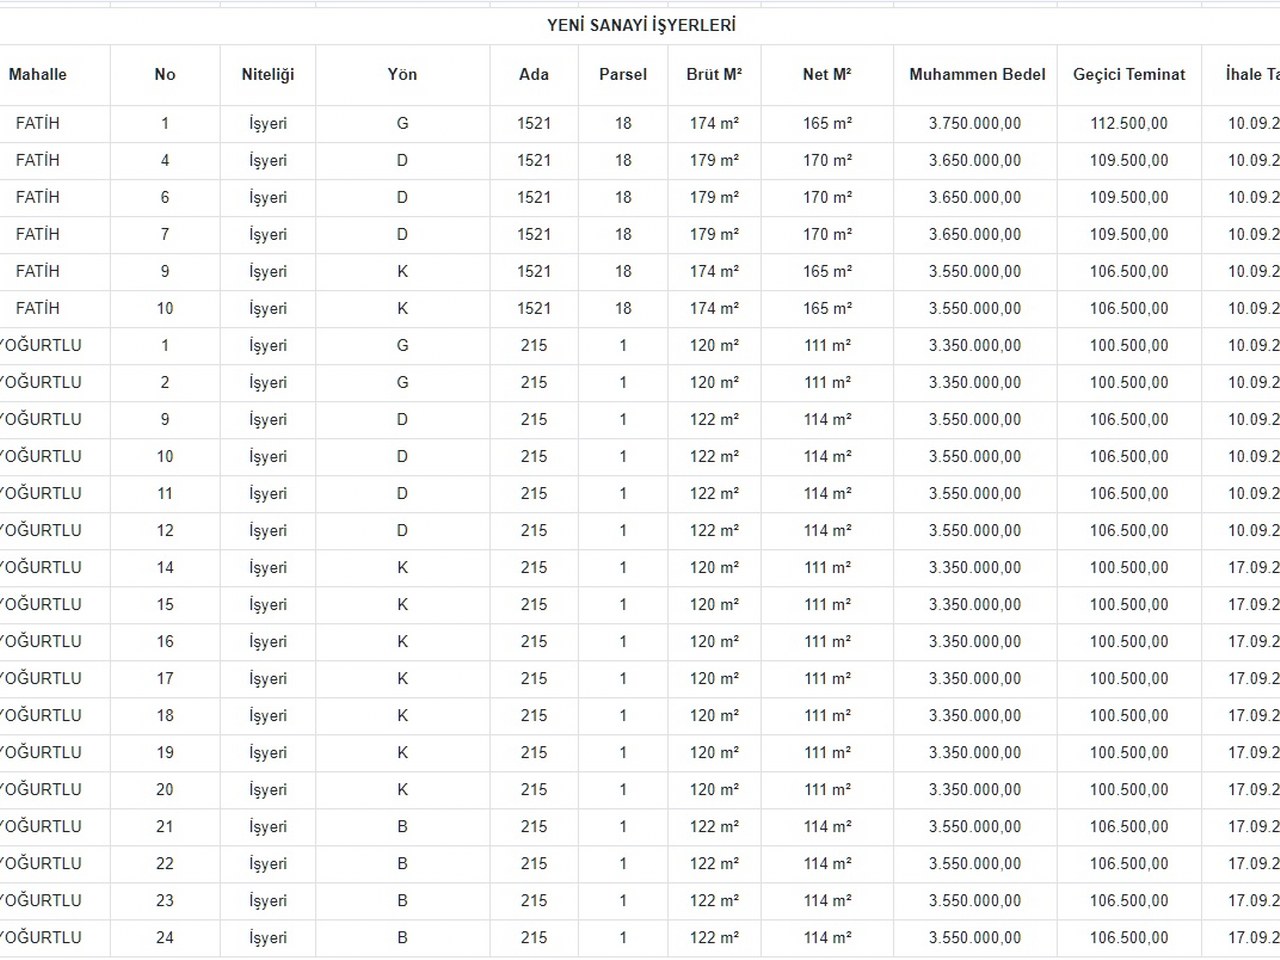This screenshot has height=960, width=1280.
Task: Select the 112.500,00 guarantee amount cell
Action: 1129,123
